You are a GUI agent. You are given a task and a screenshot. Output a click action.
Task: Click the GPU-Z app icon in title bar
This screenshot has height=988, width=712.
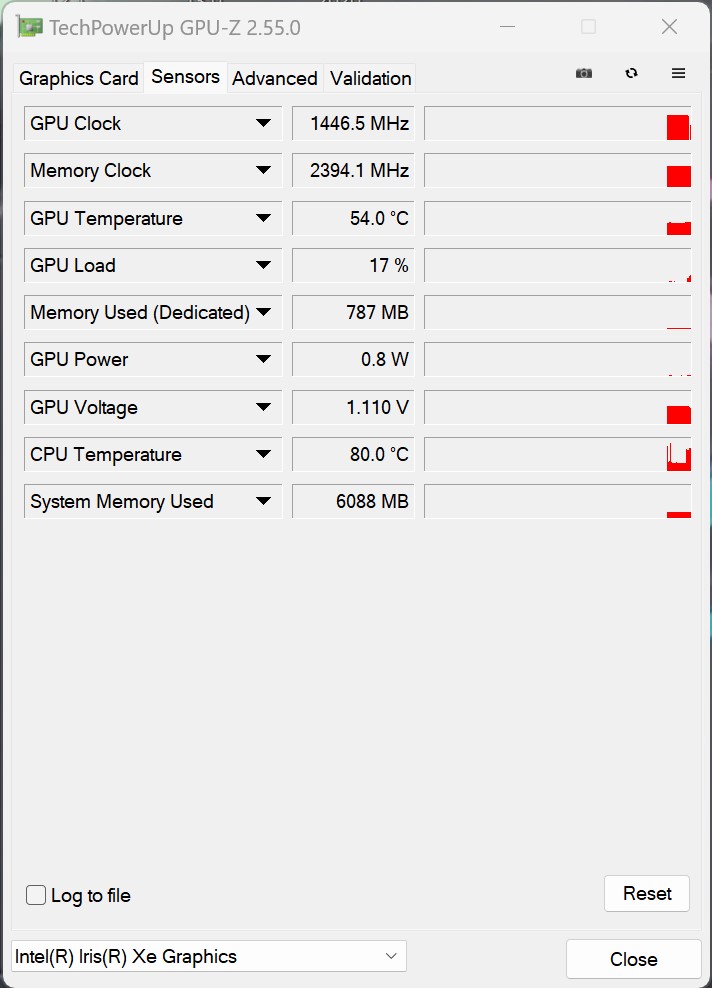point(30,27)
